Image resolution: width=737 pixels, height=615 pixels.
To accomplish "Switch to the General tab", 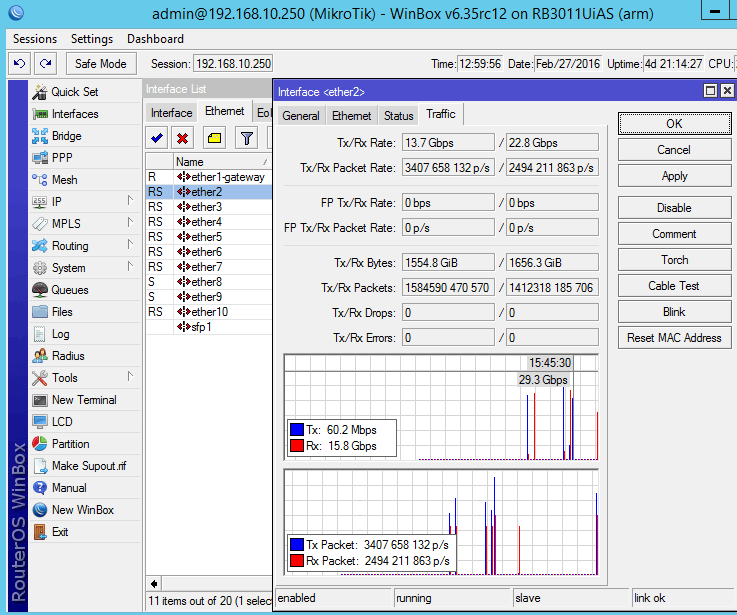I will coord(301,116).
